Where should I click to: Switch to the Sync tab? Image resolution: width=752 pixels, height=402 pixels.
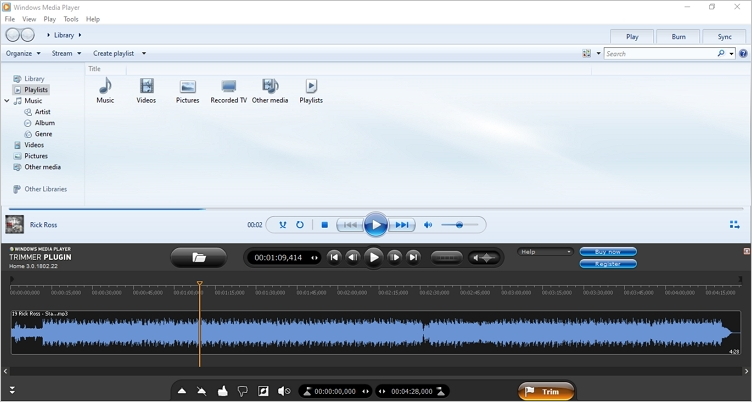point(724,36)
